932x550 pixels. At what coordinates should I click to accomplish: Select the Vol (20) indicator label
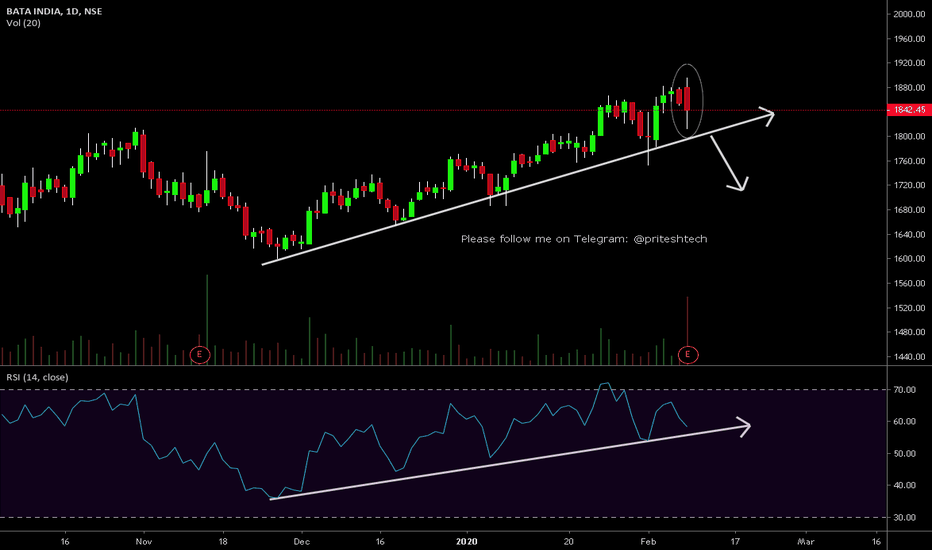(x=24, y=23)
